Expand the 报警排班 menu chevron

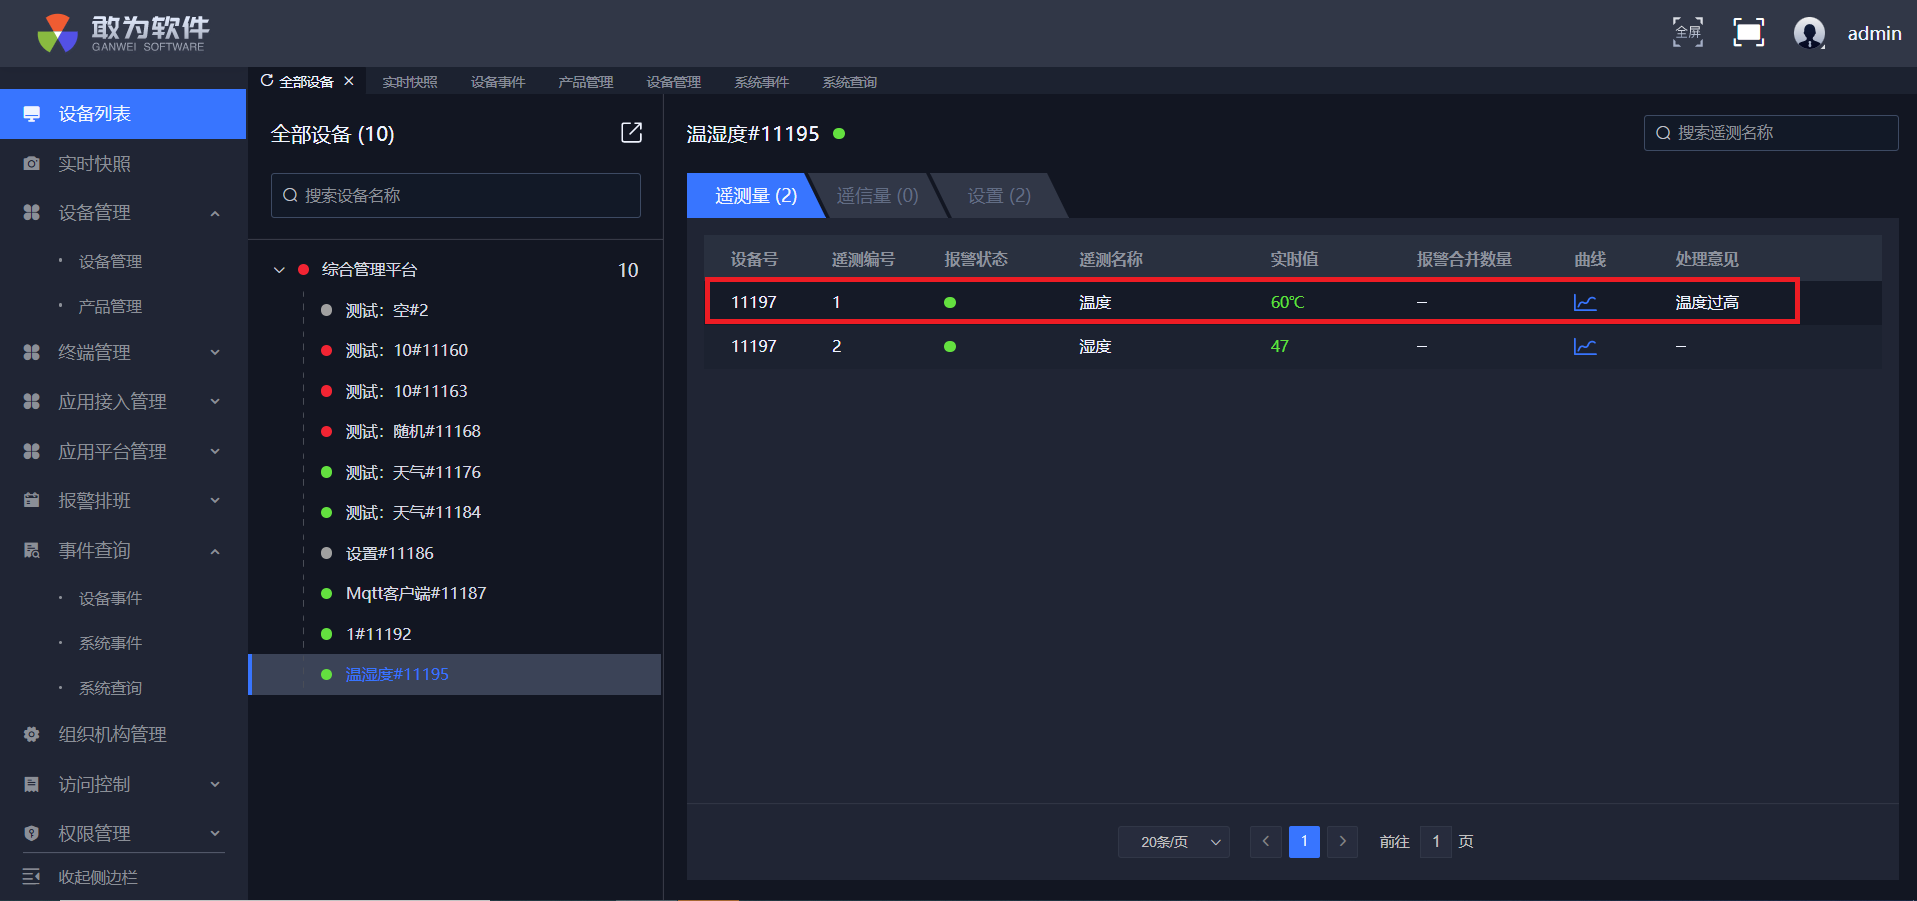tap(215, 500)
